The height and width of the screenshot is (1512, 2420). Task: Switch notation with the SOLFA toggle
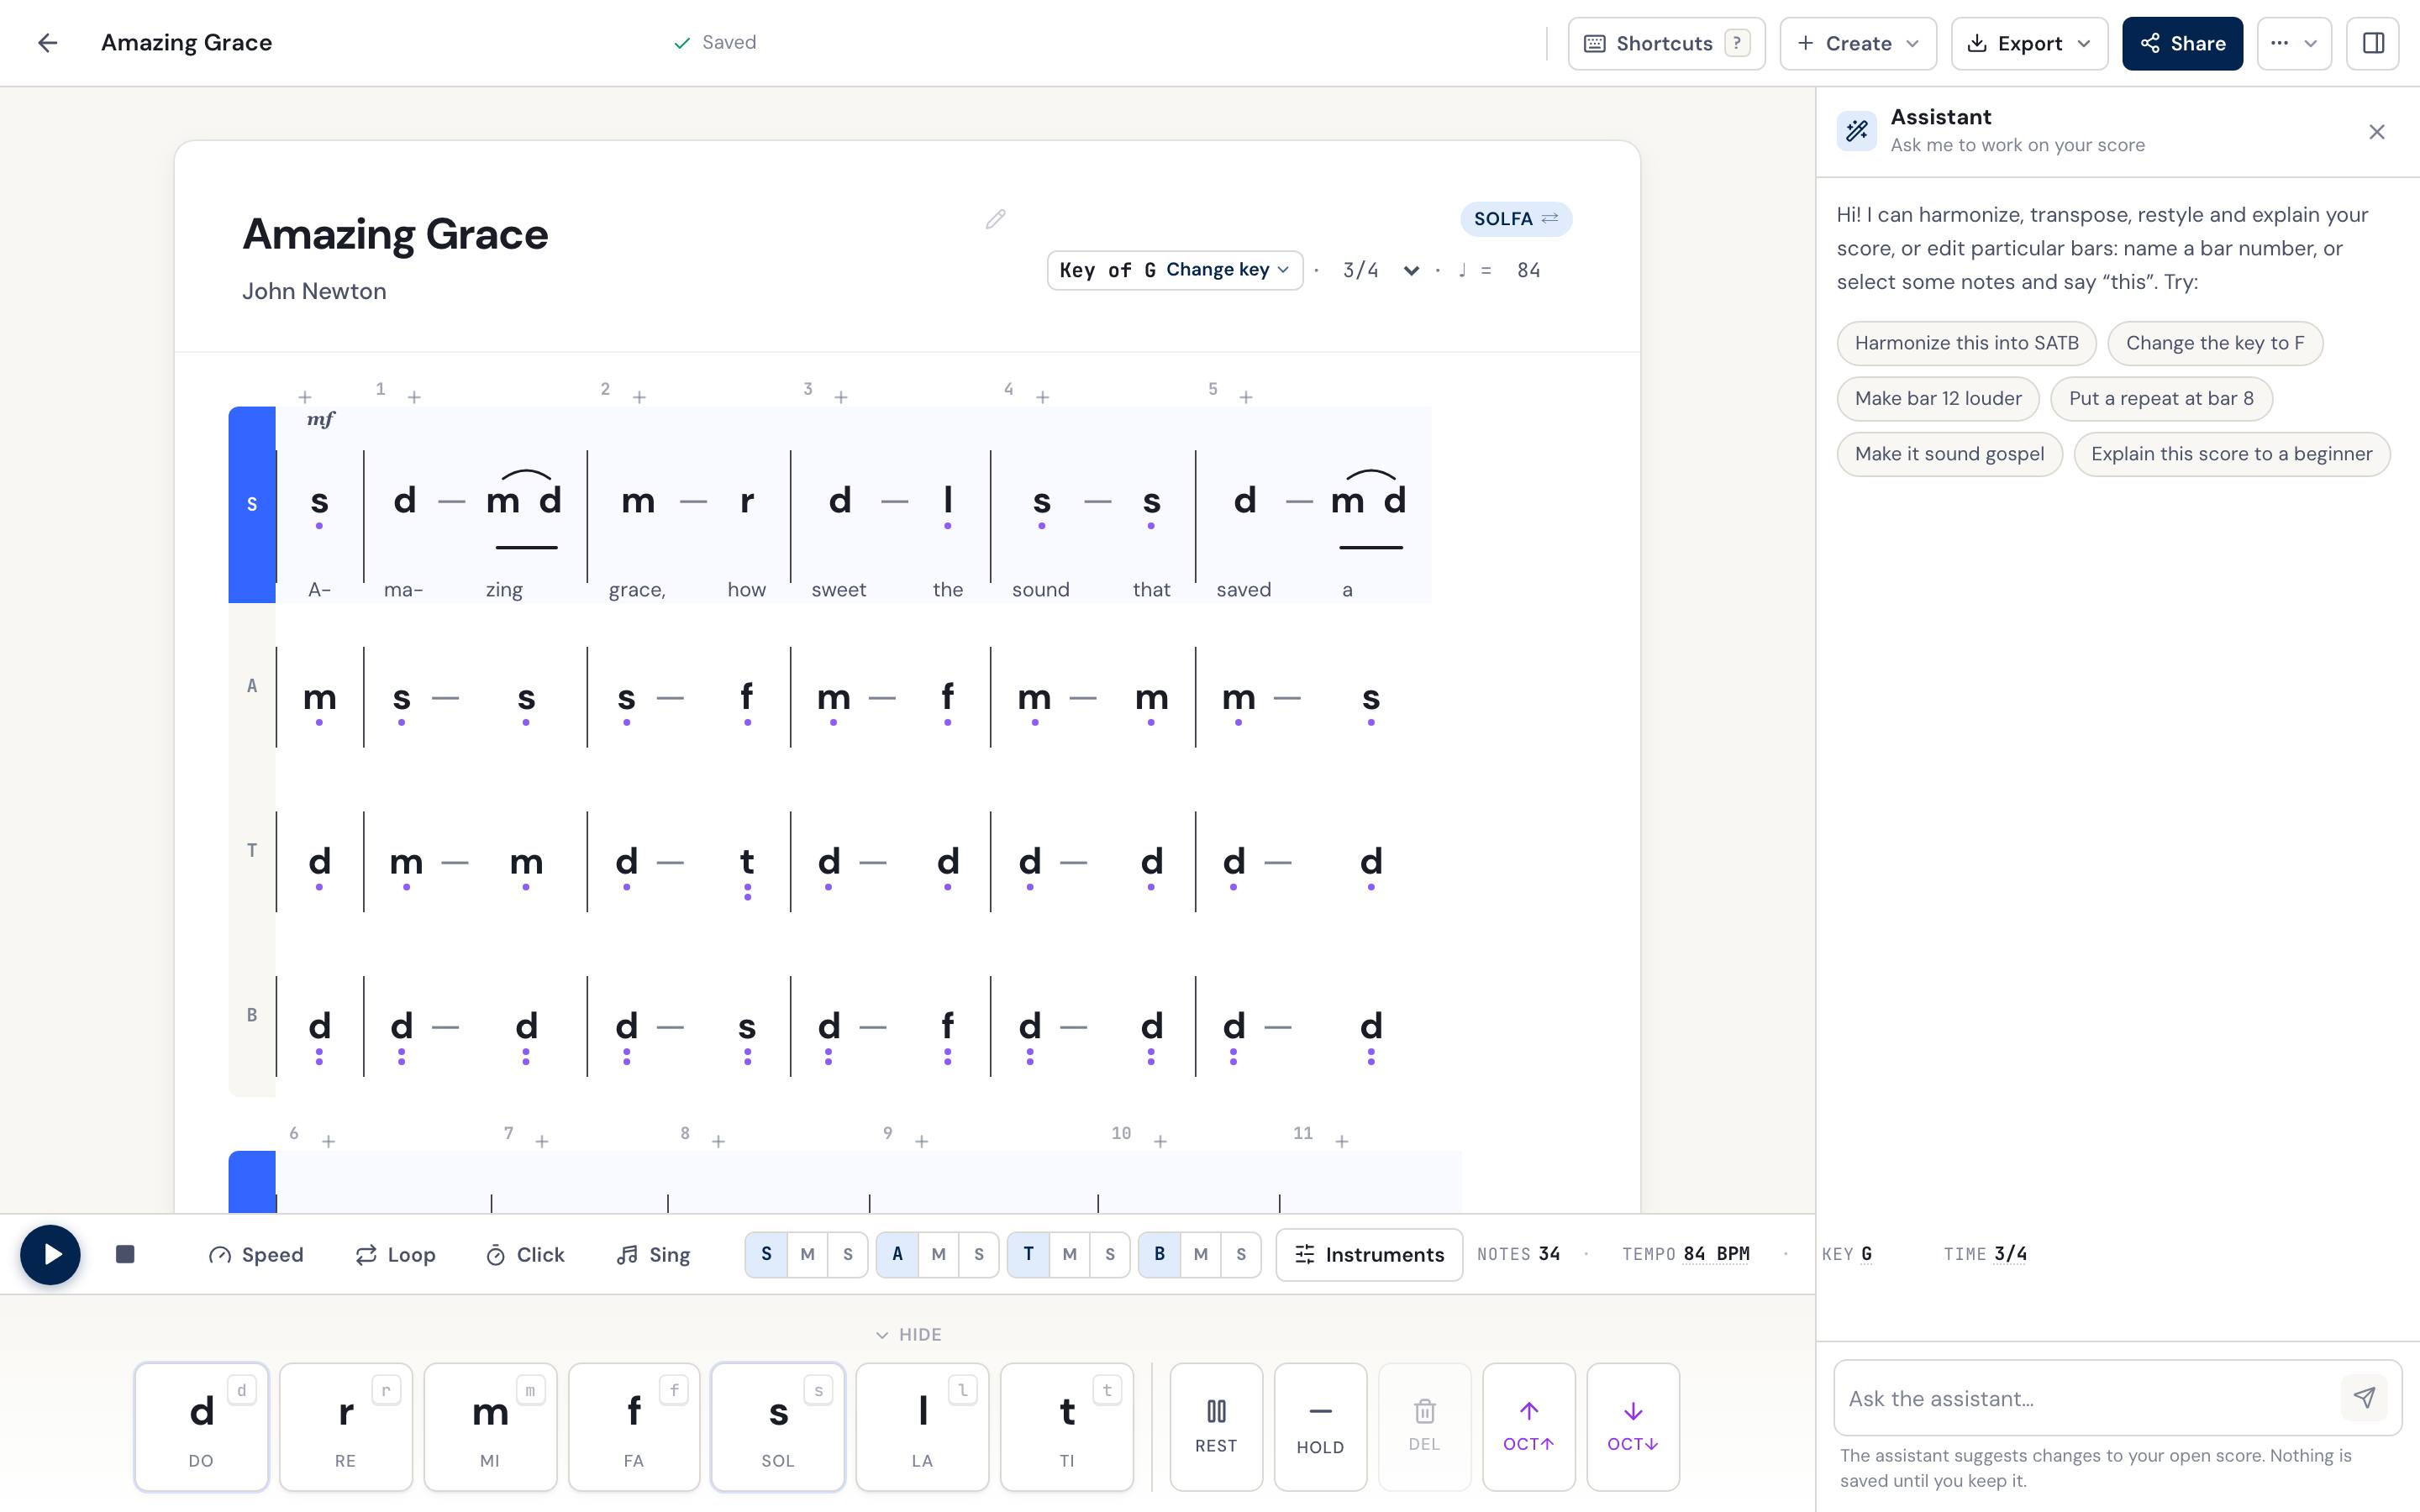pyautogui.click(x=1515, y=219)
